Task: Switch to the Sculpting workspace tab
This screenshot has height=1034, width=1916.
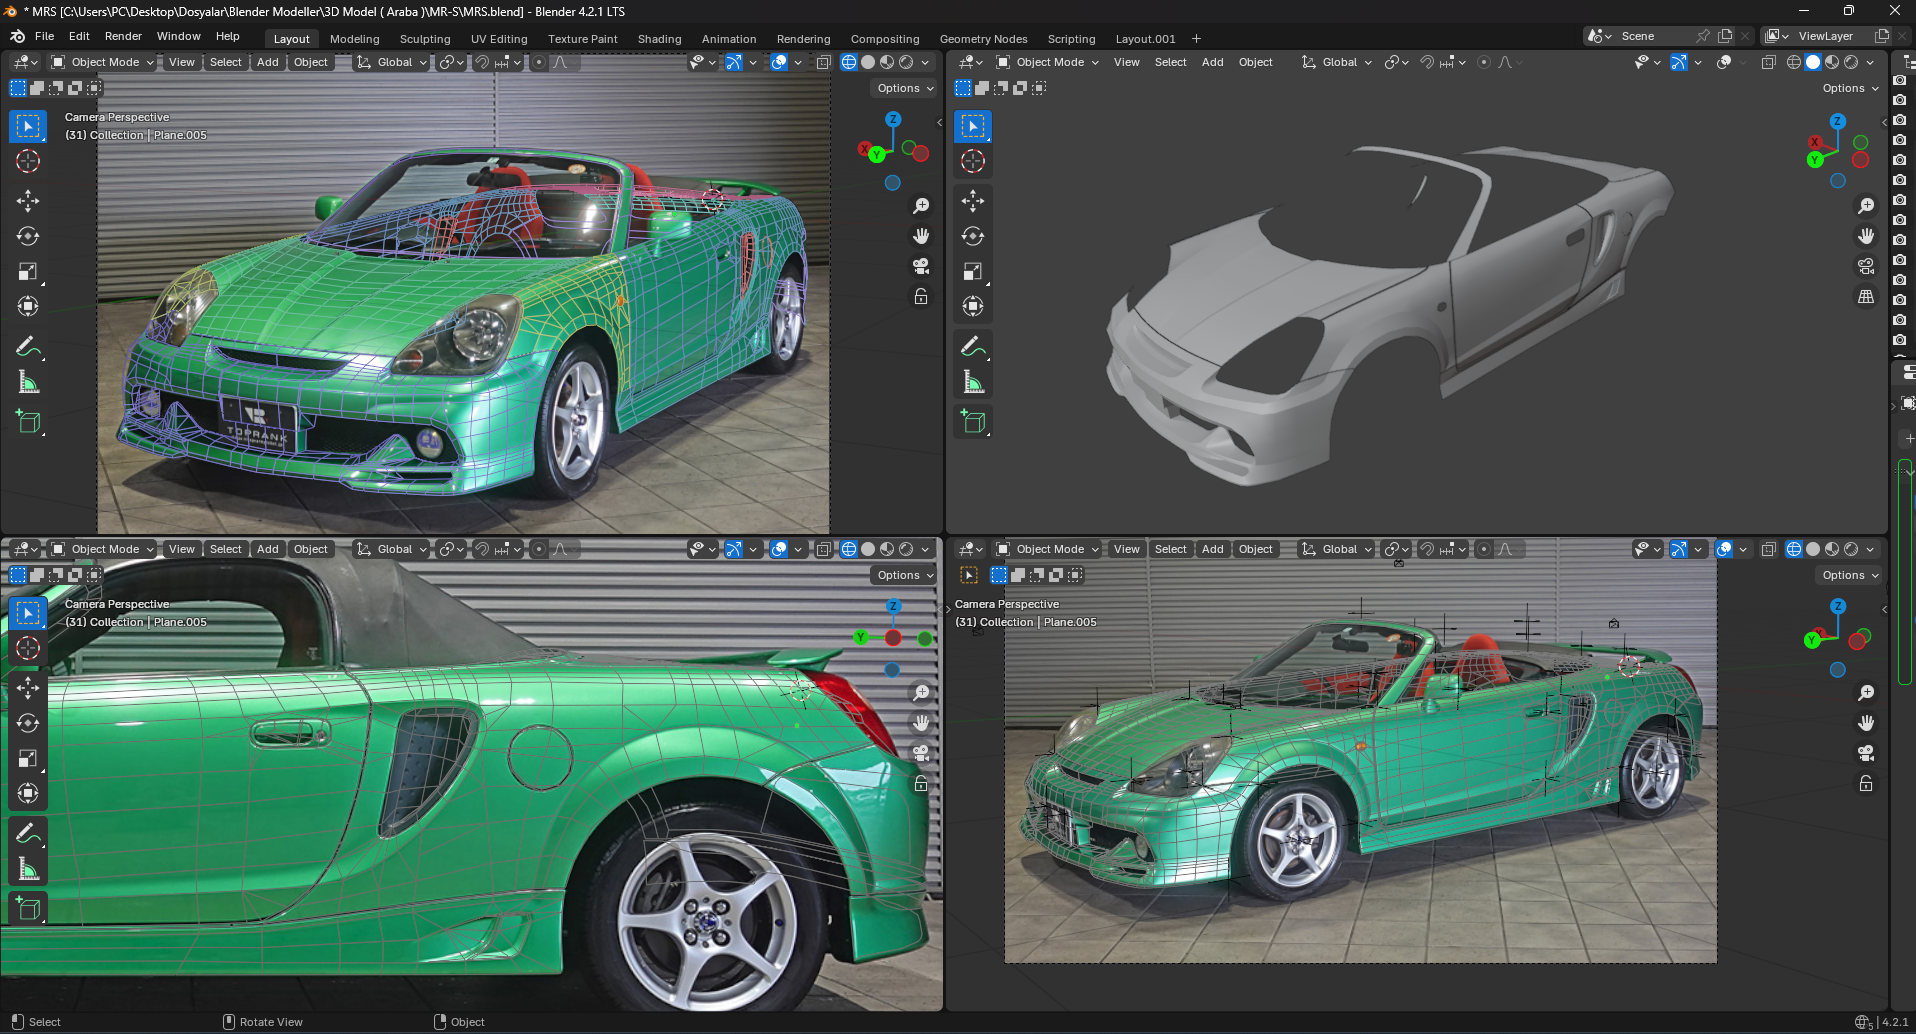Action: coord(425,39)
